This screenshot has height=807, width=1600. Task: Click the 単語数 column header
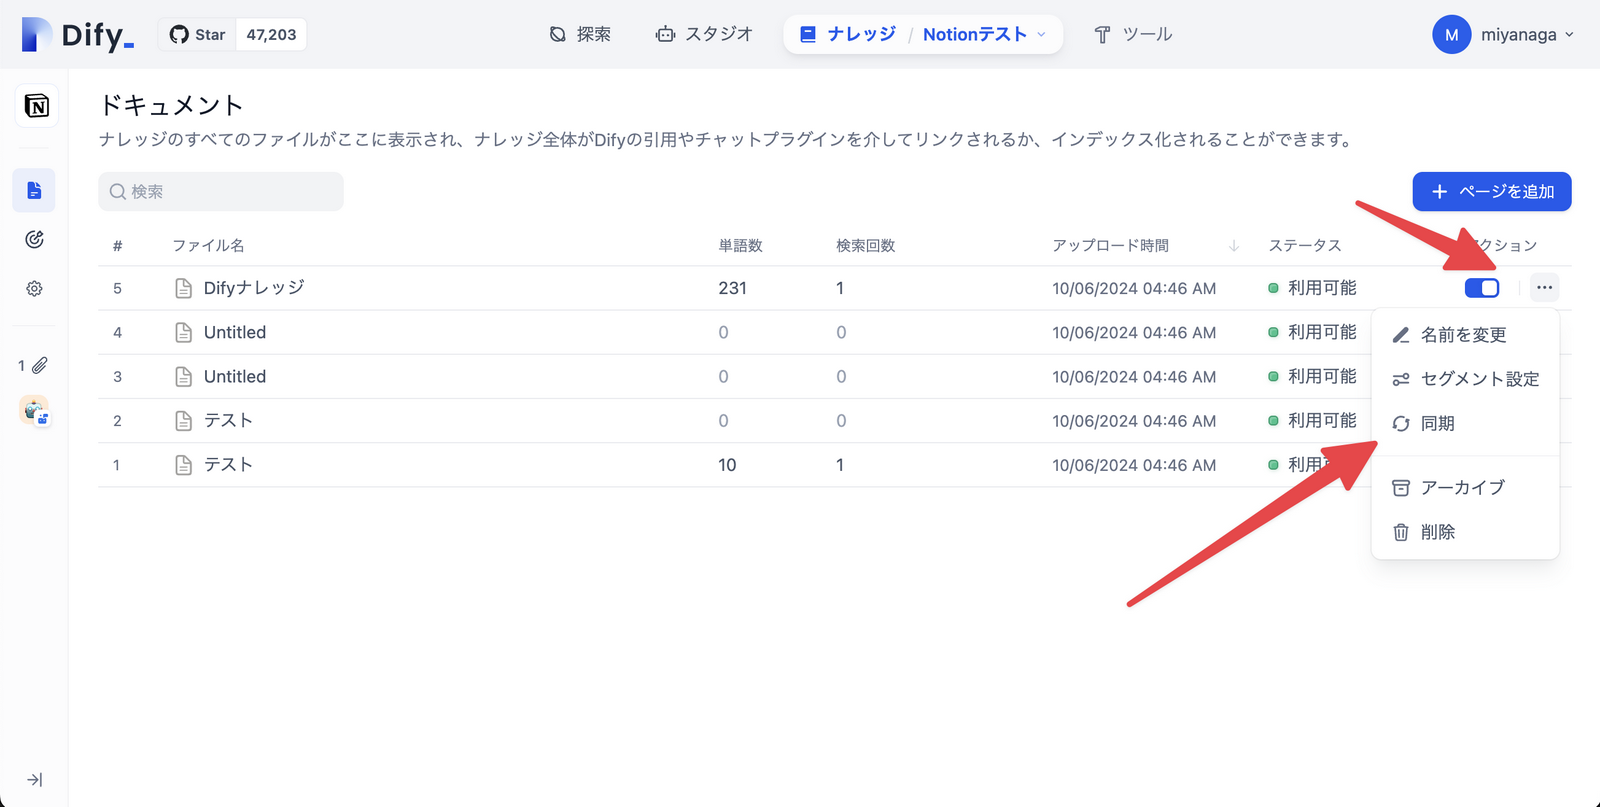coord(740,245)
